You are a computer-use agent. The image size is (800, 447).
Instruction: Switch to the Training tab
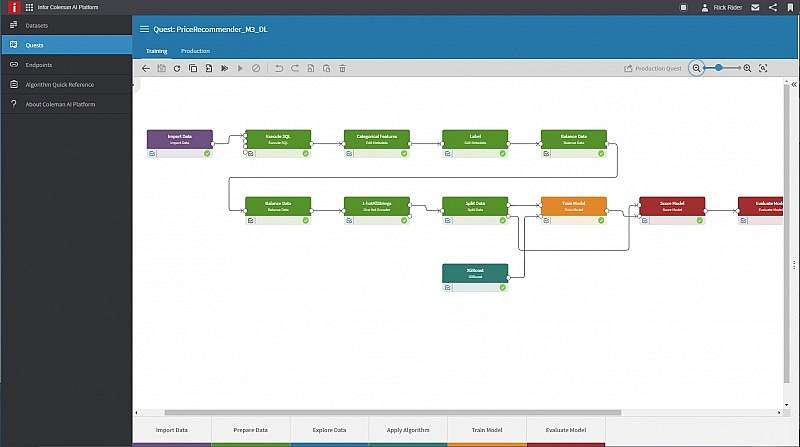[x=157, y=51]
